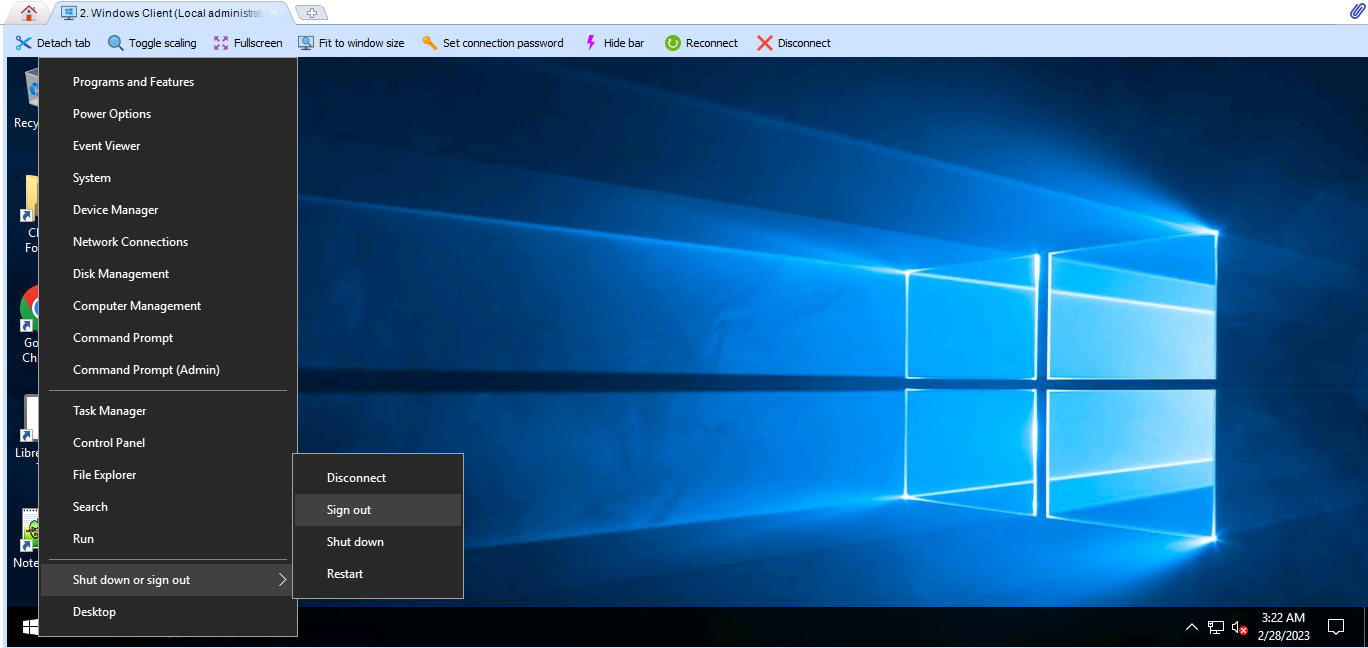This screenshot has height=648, width=1368.
Task: Click the Home tab icon
Action: click(x=28, y=13)
